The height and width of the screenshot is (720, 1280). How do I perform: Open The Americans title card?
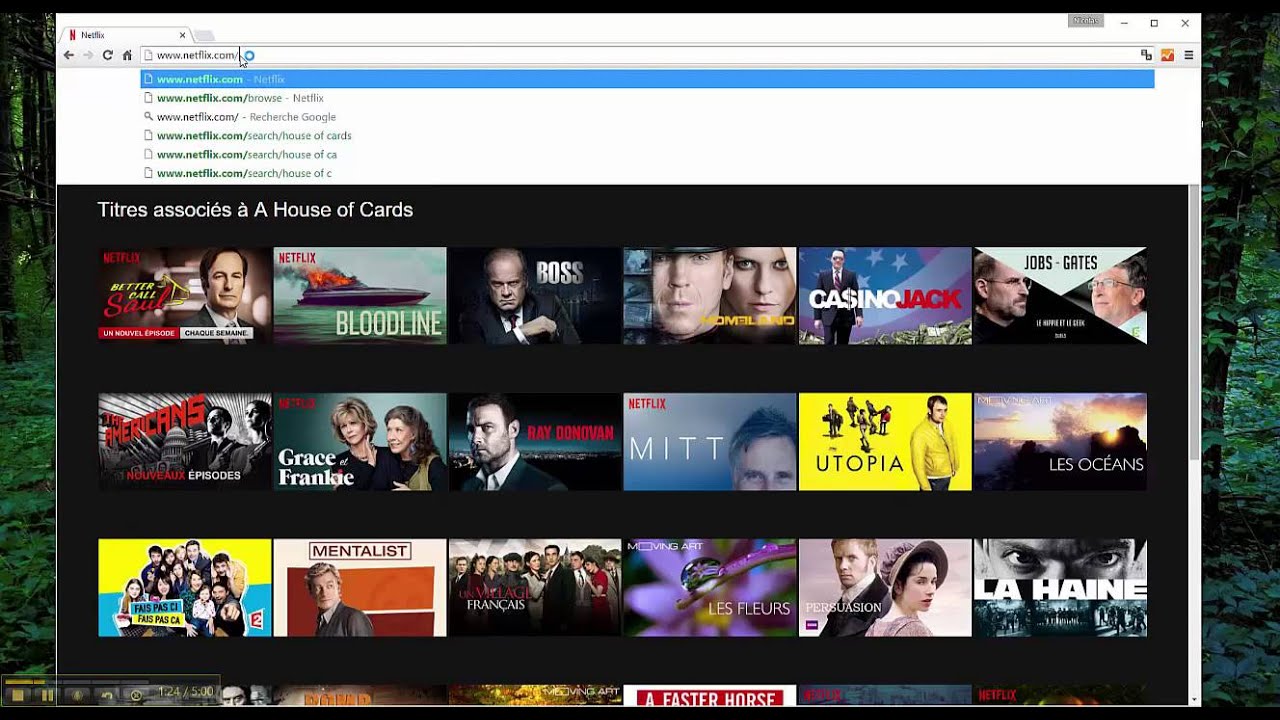pyautogui.click(x=185, y=442)
